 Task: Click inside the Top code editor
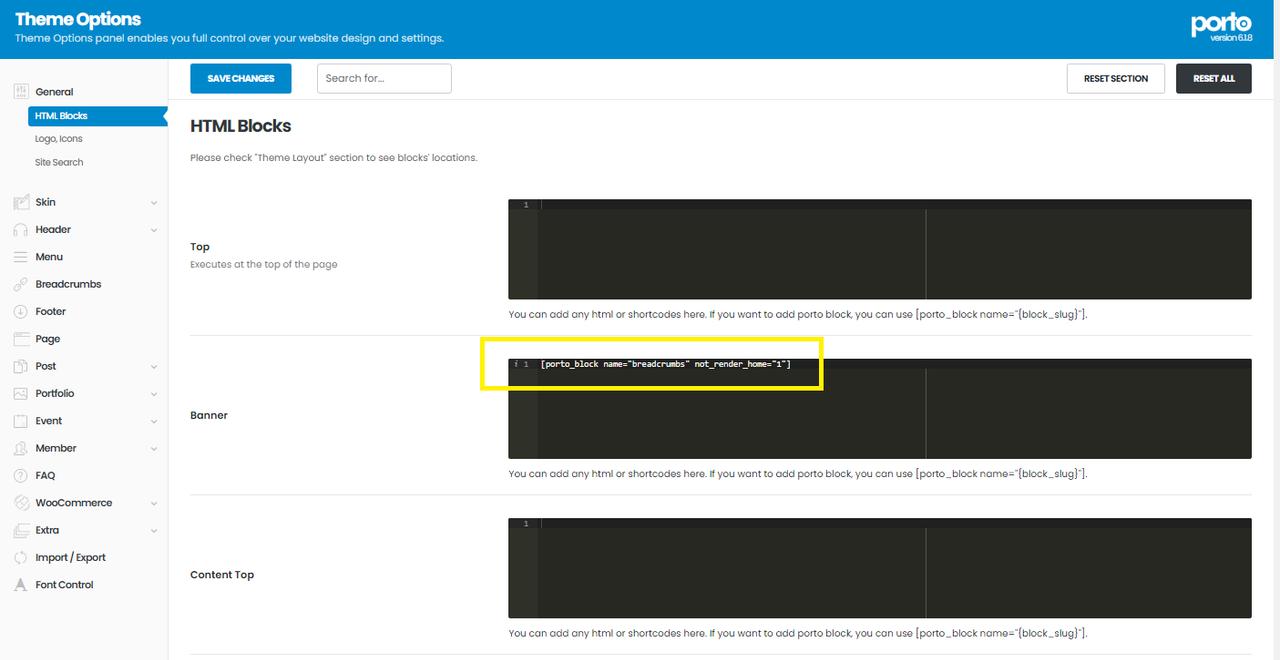(x=880, y=249)
